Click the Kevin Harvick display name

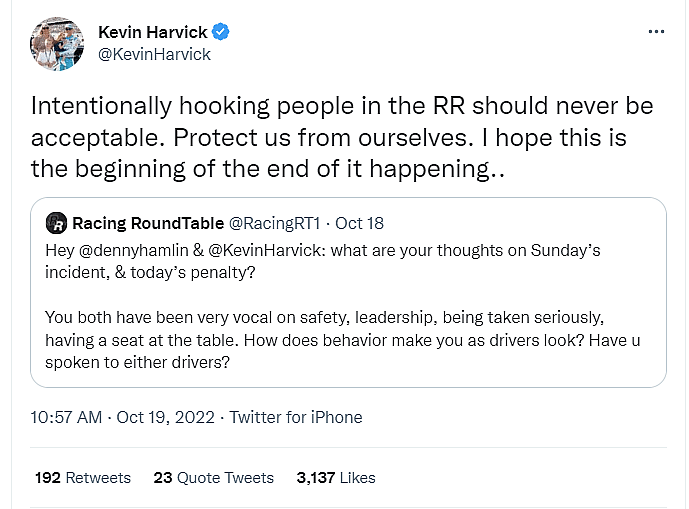point(153,32)
